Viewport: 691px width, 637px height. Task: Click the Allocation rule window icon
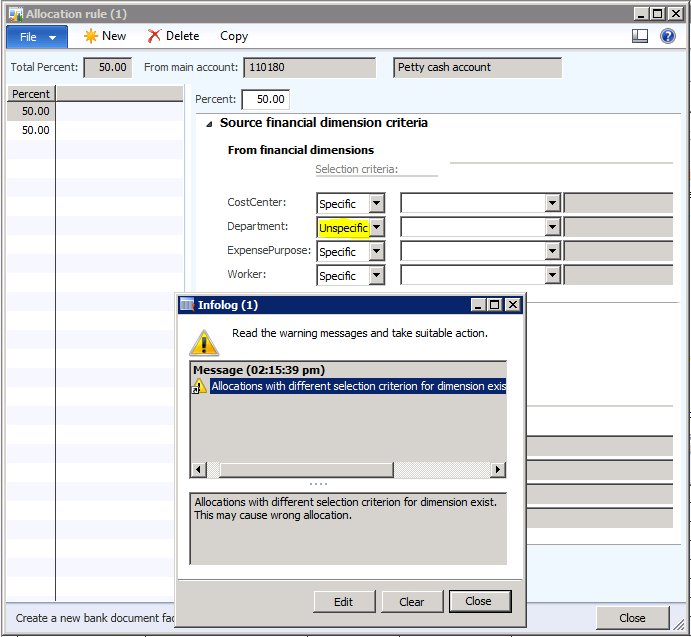pyautogui.click(x=14, y=14)
